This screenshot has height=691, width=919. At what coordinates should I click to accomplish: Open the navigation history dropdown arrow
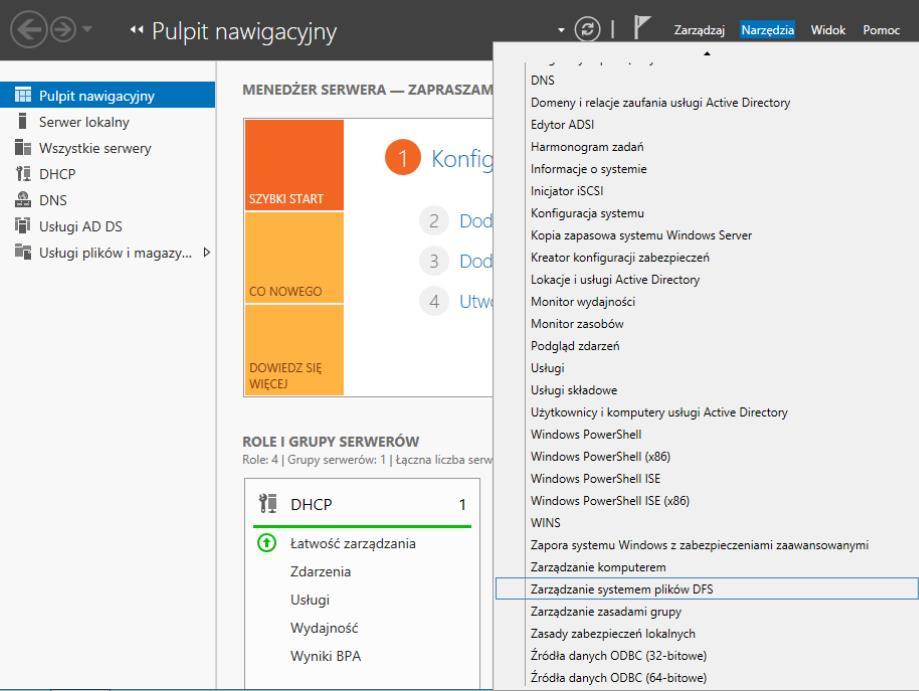(x=87, y=28)
